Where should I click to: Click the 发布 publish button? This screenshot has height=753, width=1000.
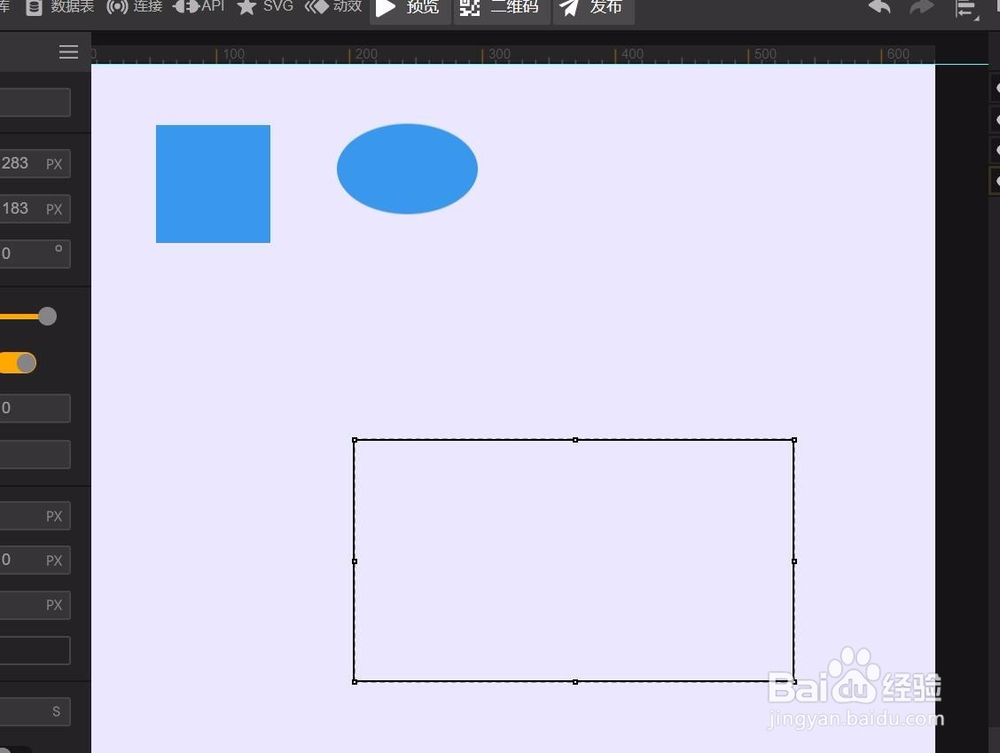pyautogui.click(x=593, y=8)
